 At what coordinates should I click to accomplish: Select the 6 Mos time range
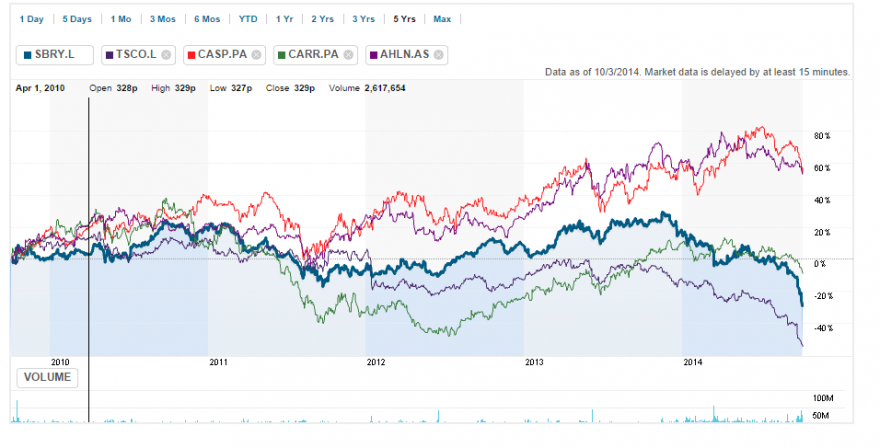click(x=207, y=19)
